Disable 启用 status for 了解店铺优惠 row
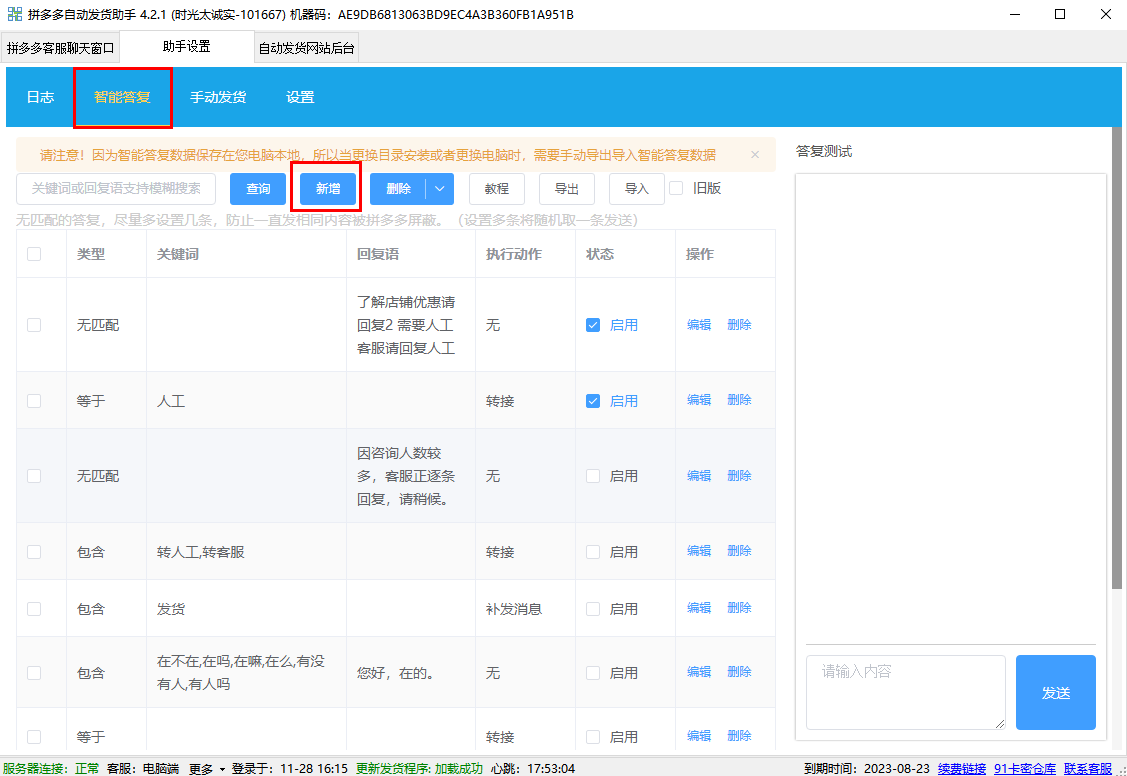The height and width of the screenshot is (776, 1127). point(593,325)
